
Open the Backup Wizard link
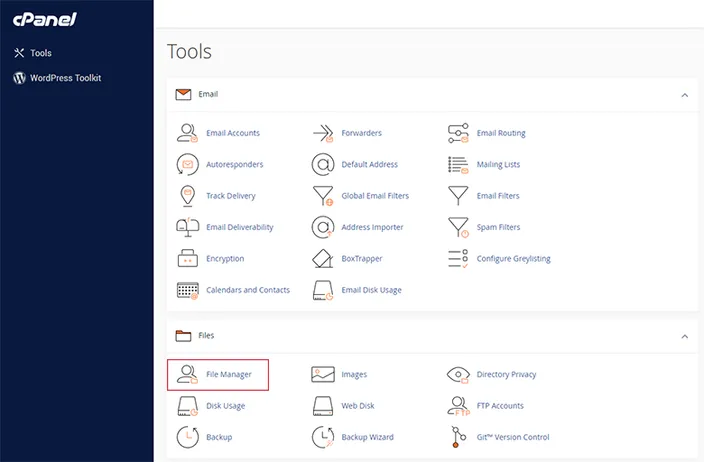click(367, 437)
